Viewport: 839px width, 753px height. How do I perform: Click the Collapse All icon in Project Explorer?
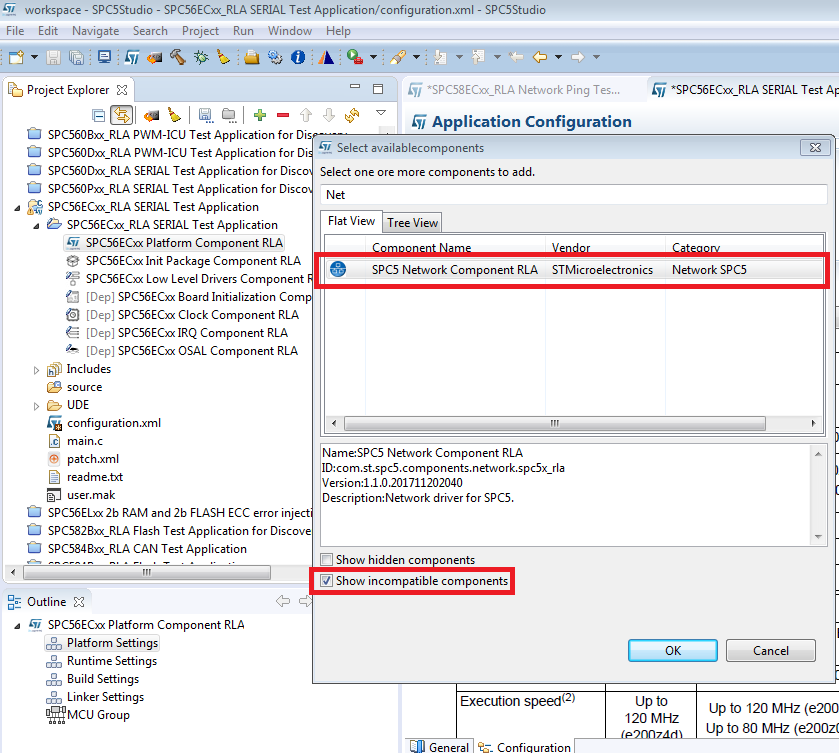tap(98, 115)
